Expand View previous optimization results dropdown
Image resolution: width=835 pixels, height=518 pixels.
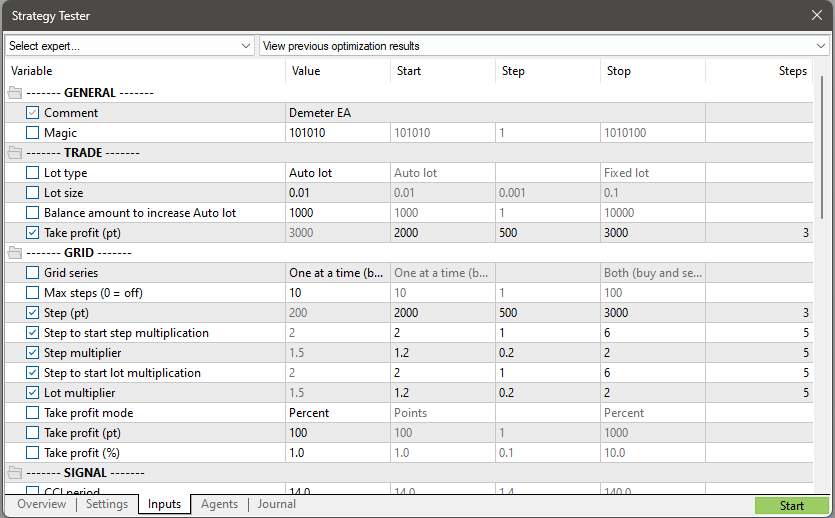544,46
